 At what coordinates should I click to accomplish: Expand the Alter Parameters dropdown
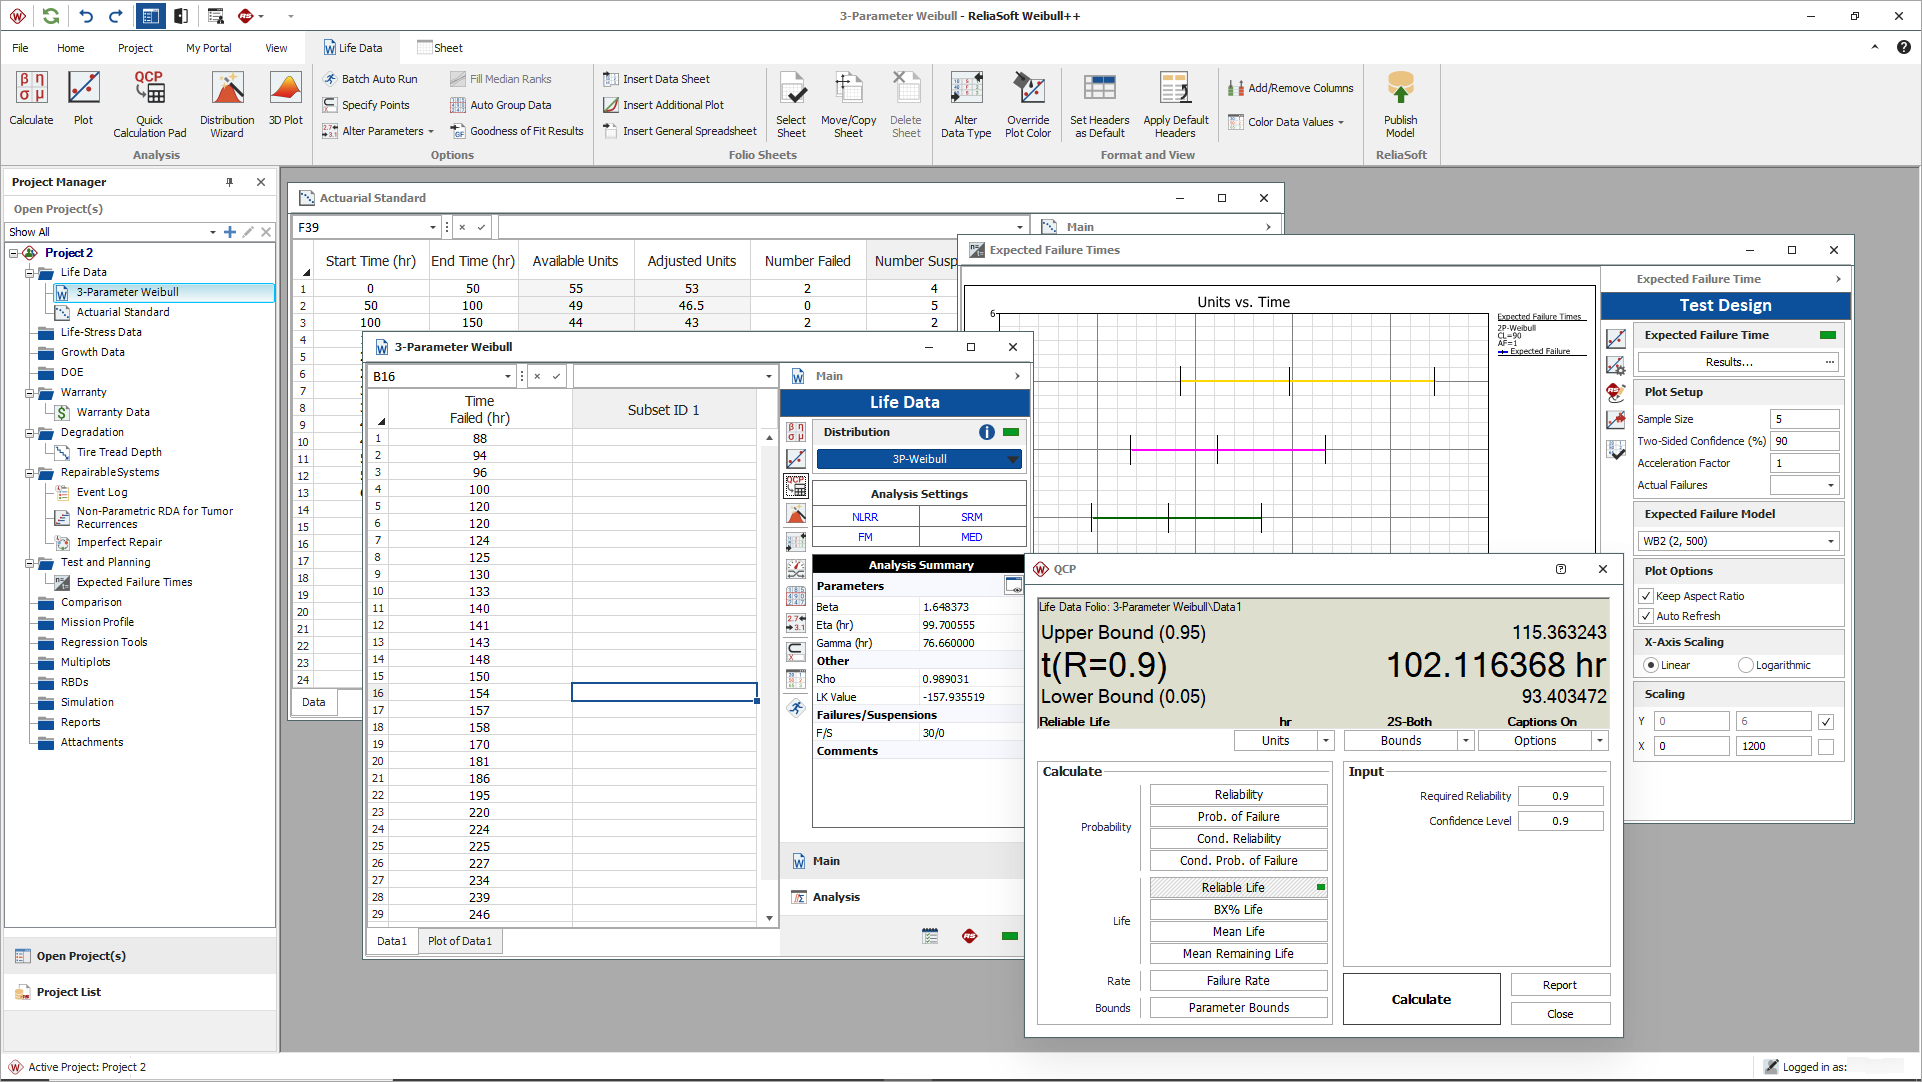click(430, 130)
